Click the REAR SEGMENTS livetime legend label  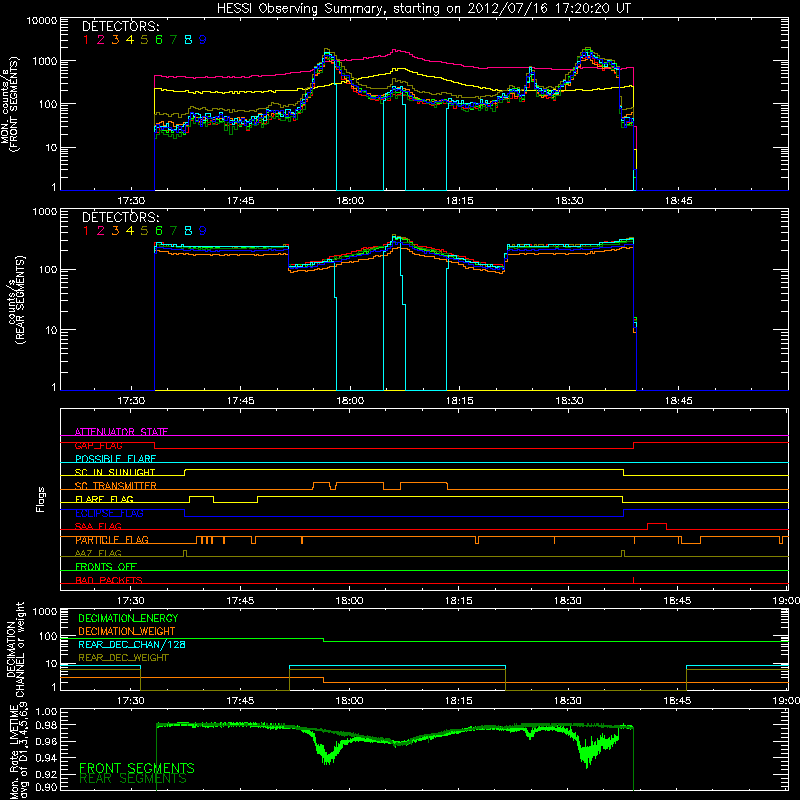(x=133, y=779)
